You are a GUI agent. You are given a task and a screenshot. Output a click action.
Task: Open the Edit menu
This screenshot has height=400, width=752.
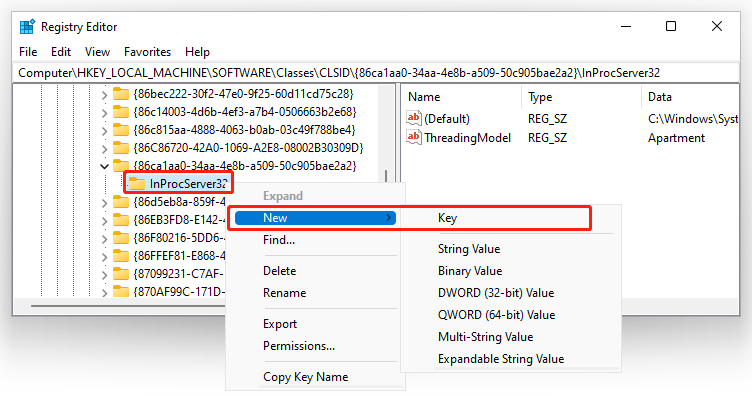coord(61,52)
